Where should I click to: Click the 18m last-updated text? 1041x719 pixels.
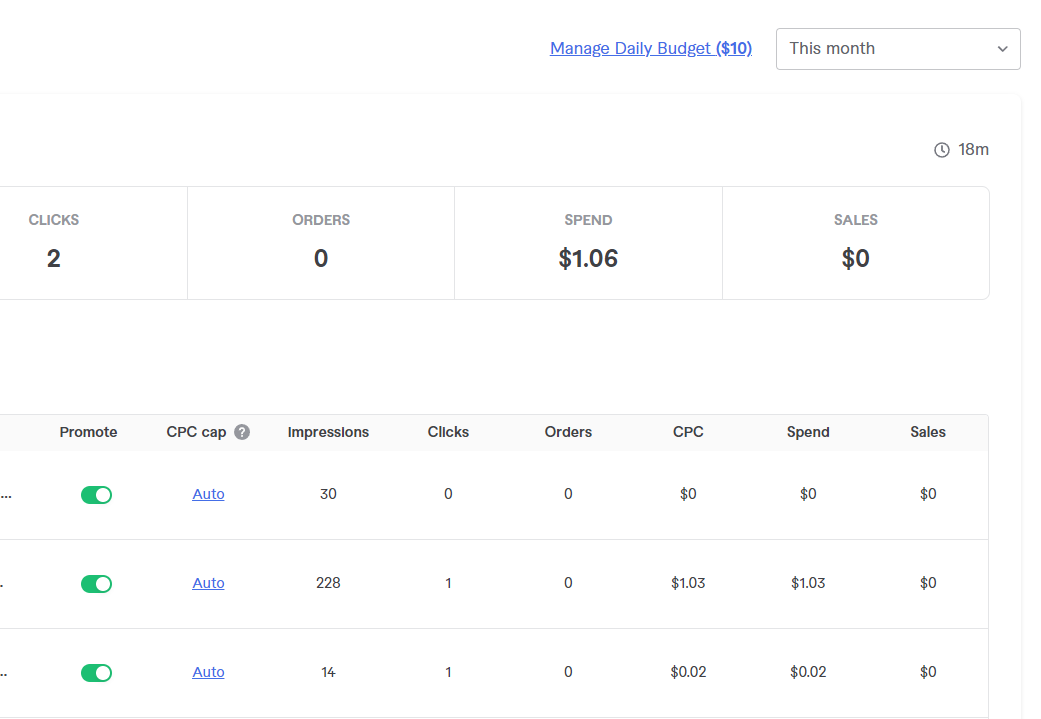pos(973,150)
